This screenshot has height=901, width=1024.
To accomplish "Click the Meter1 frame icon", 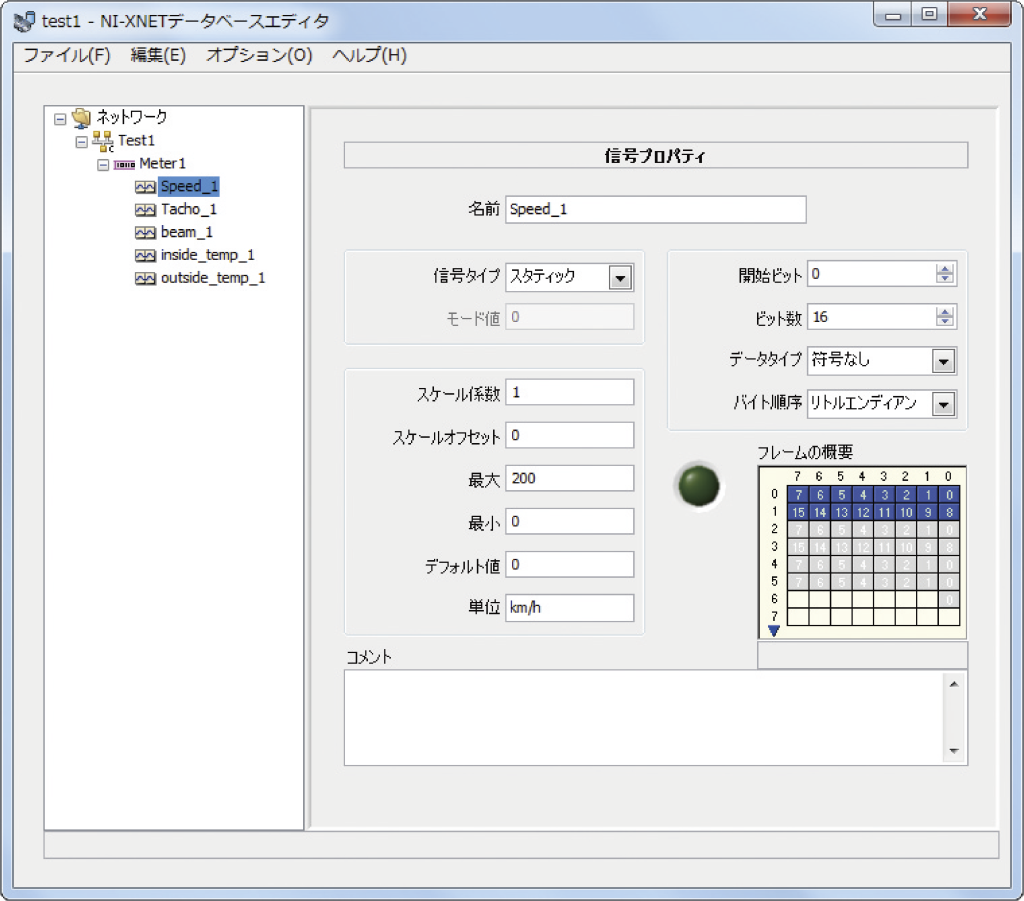I will coord(124,164).
